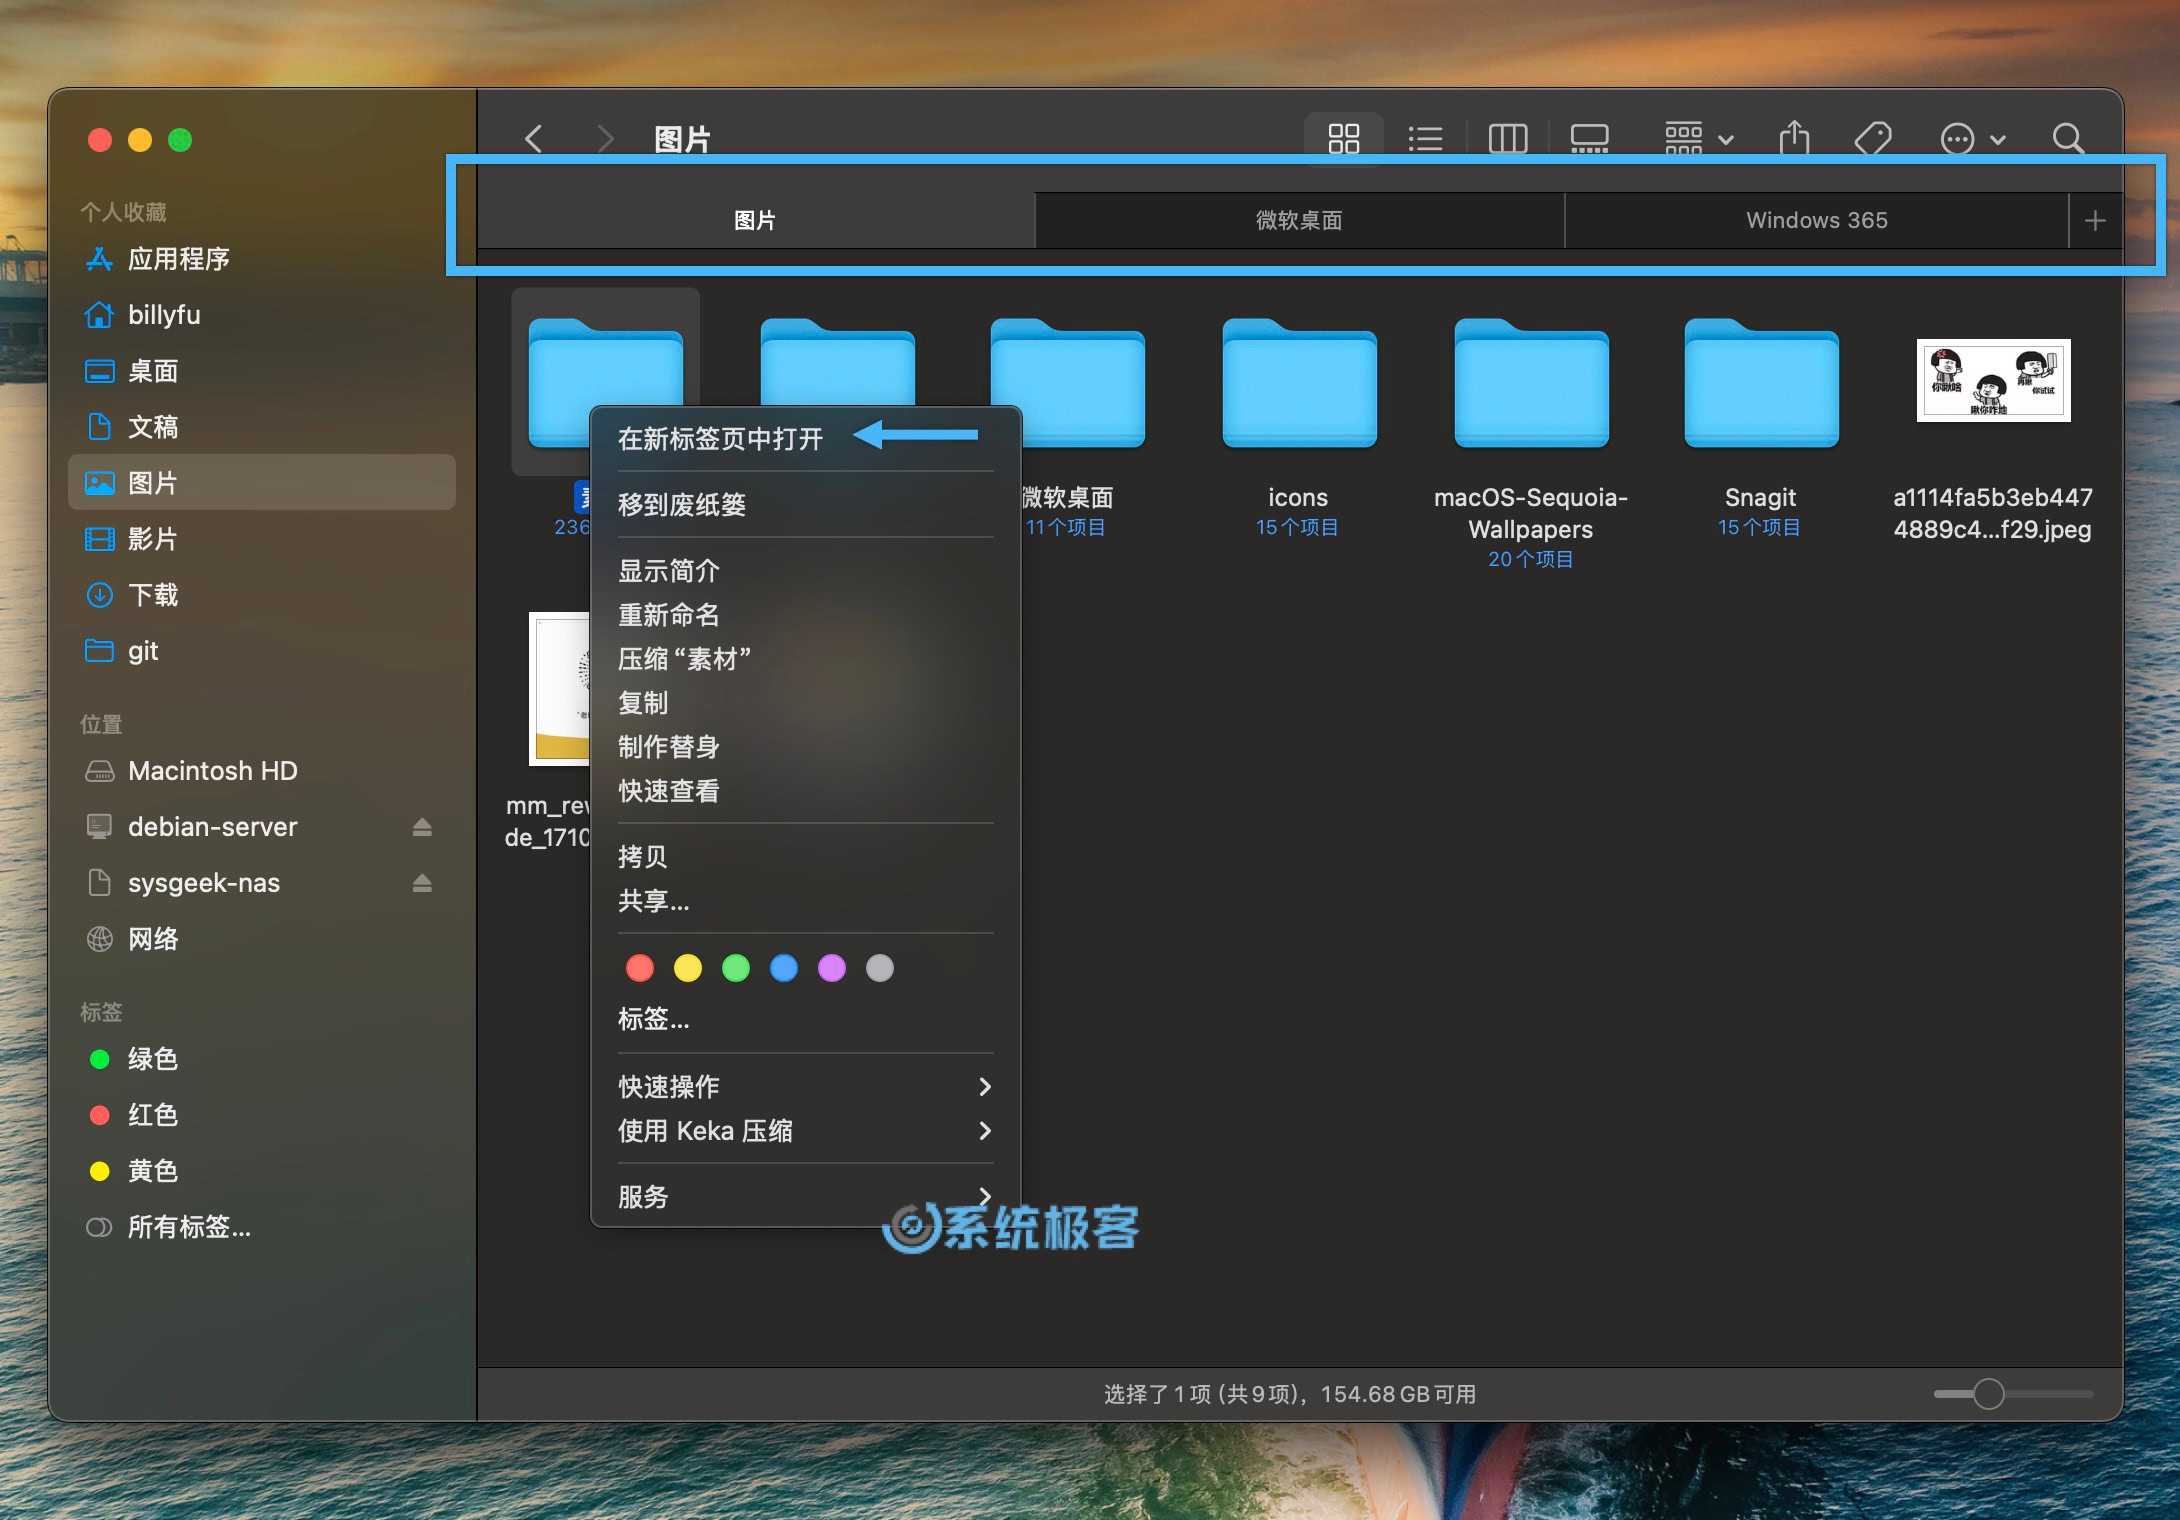Switch to the Windows 365 tab
This screenshot has width=2180, height=1520.
coord(1816,220)
